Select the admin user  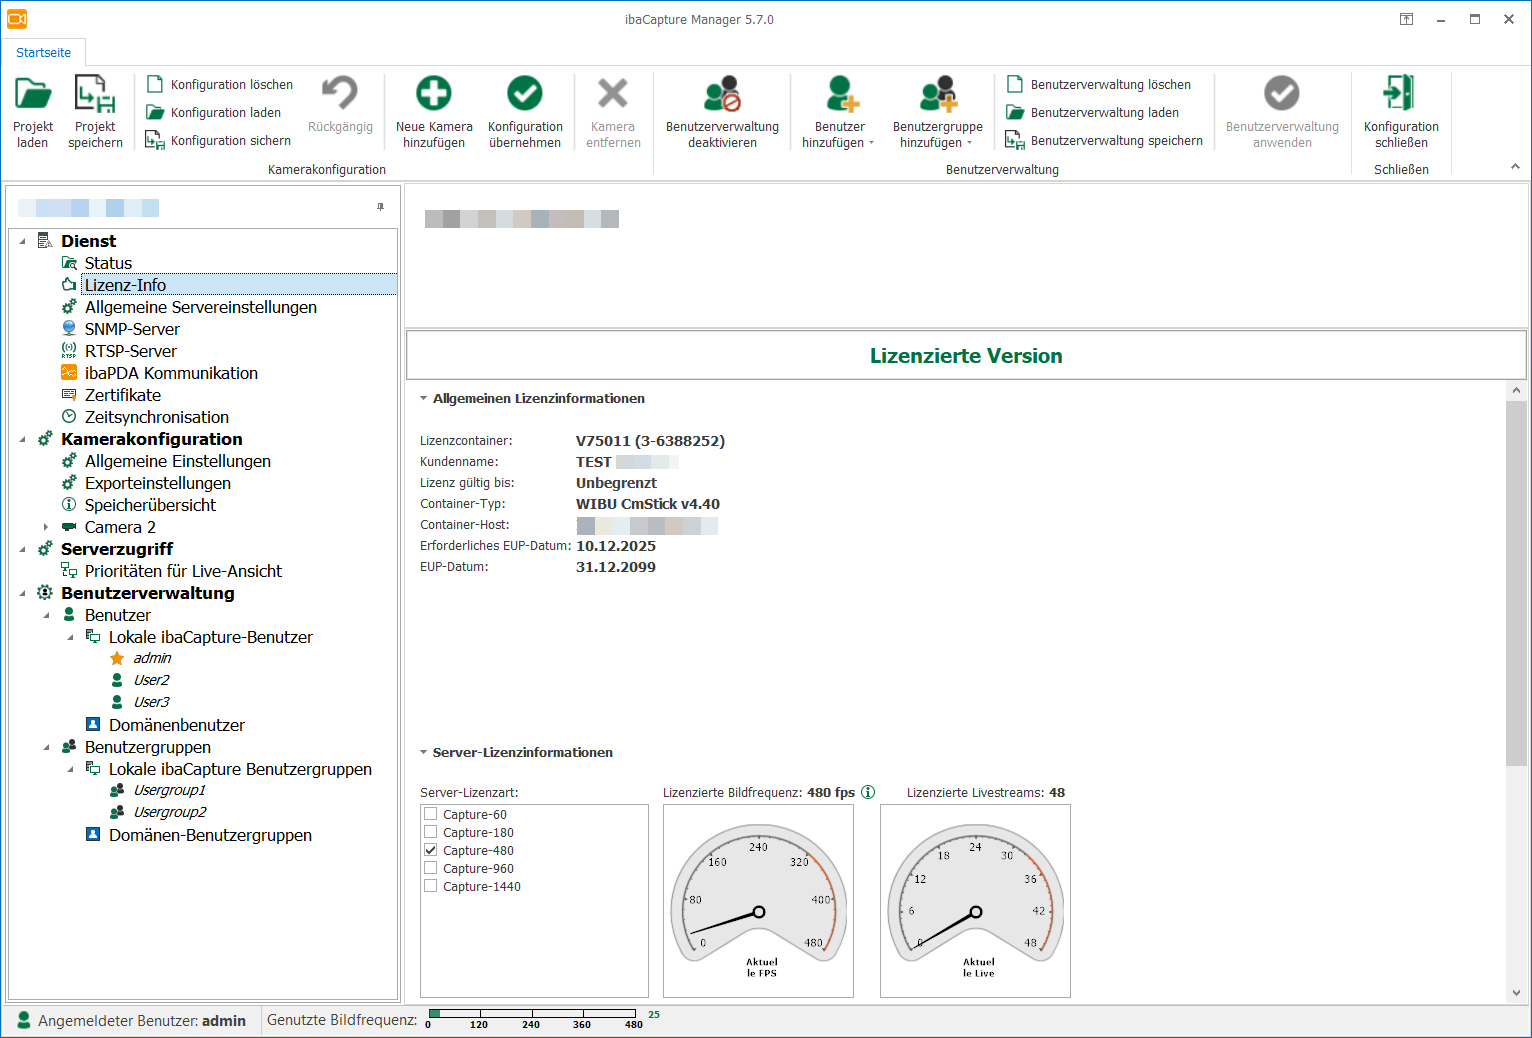pyautogui.click(x=152, y=658)
